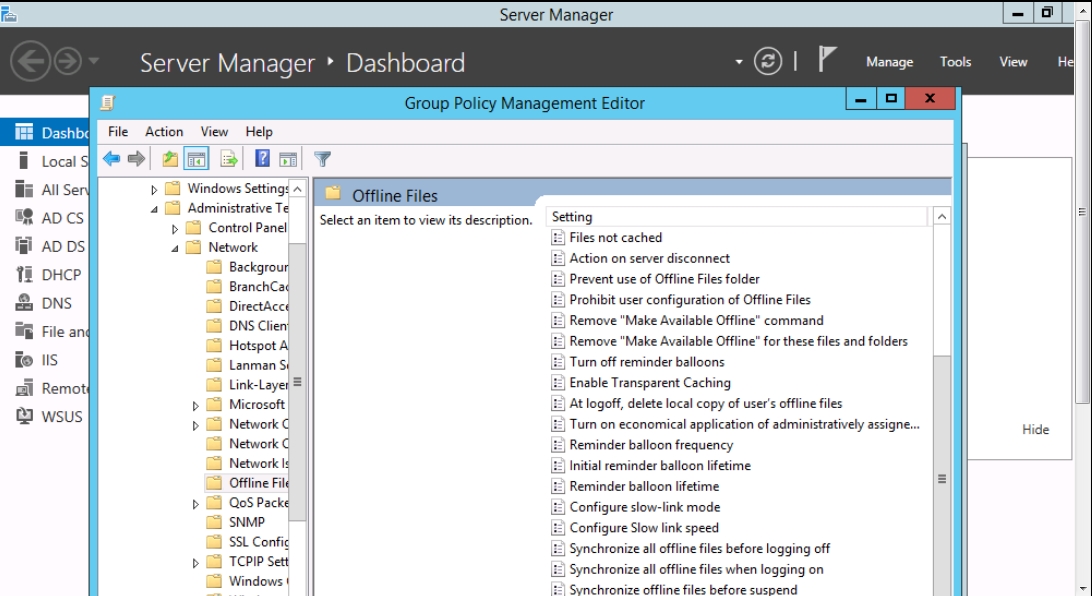Open the File menu
Screen dimensions: 1092x596
[x=118, y=132]
